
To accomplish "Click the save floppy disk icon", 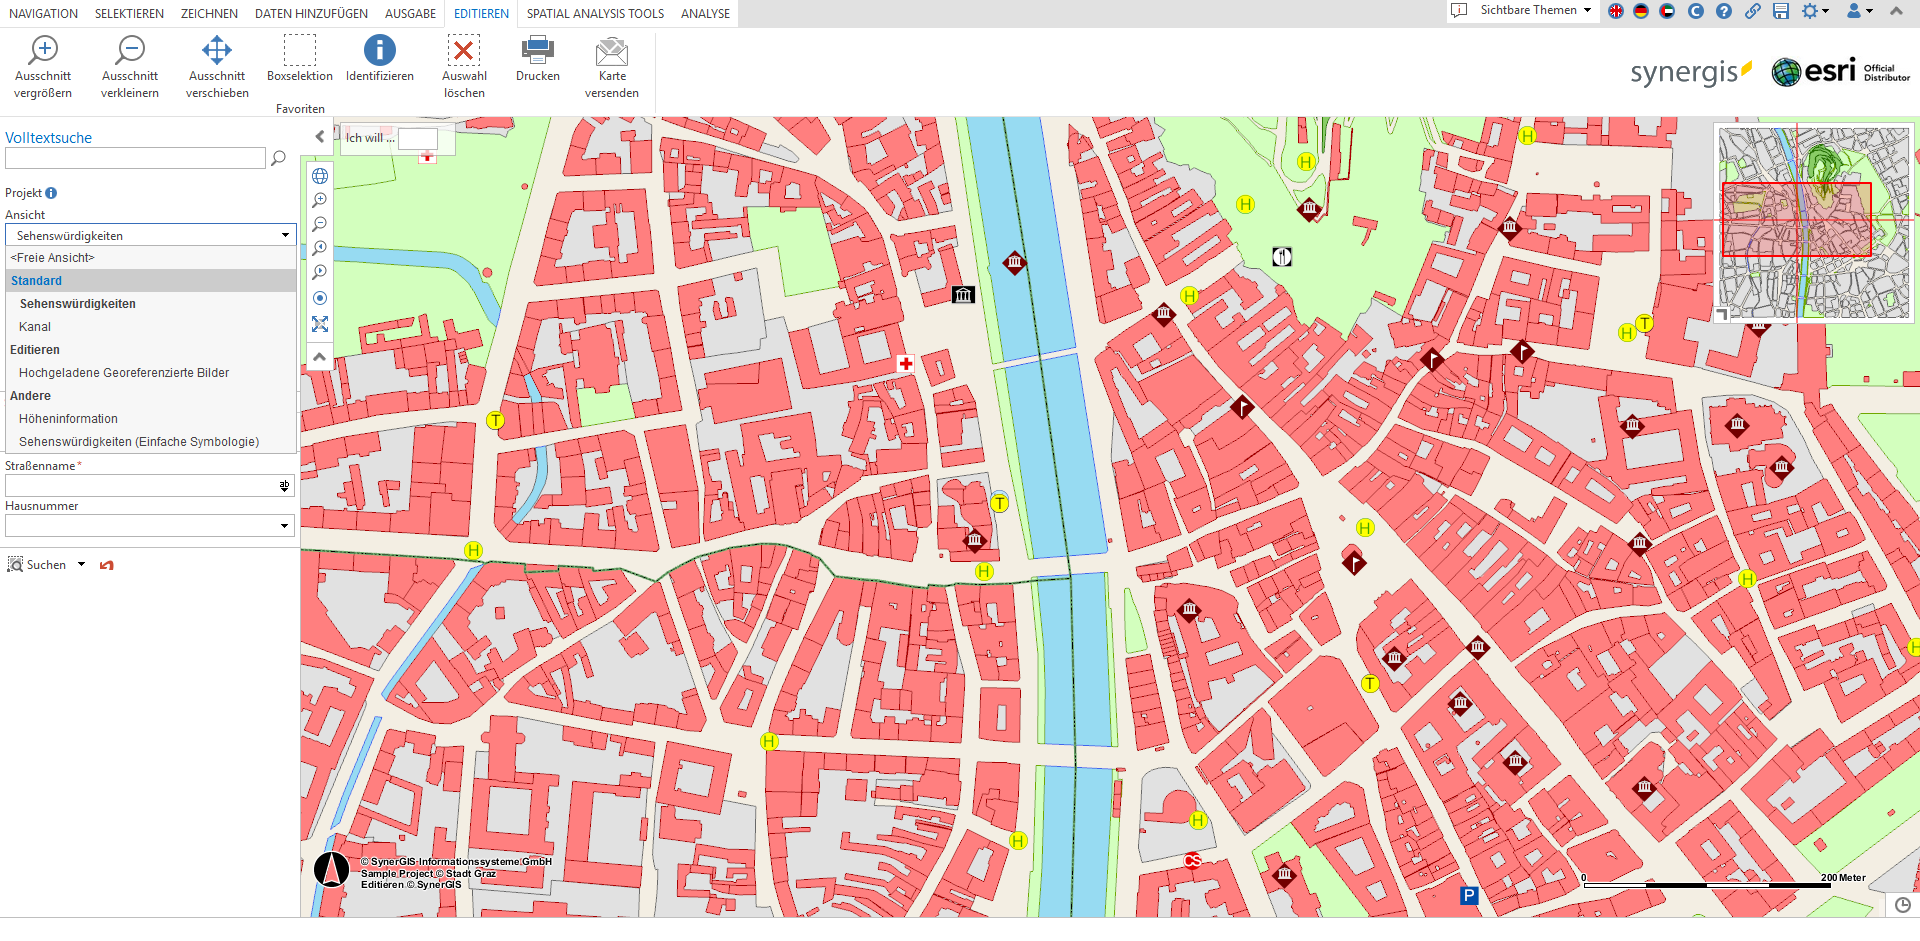I will tap(1781, 11).
